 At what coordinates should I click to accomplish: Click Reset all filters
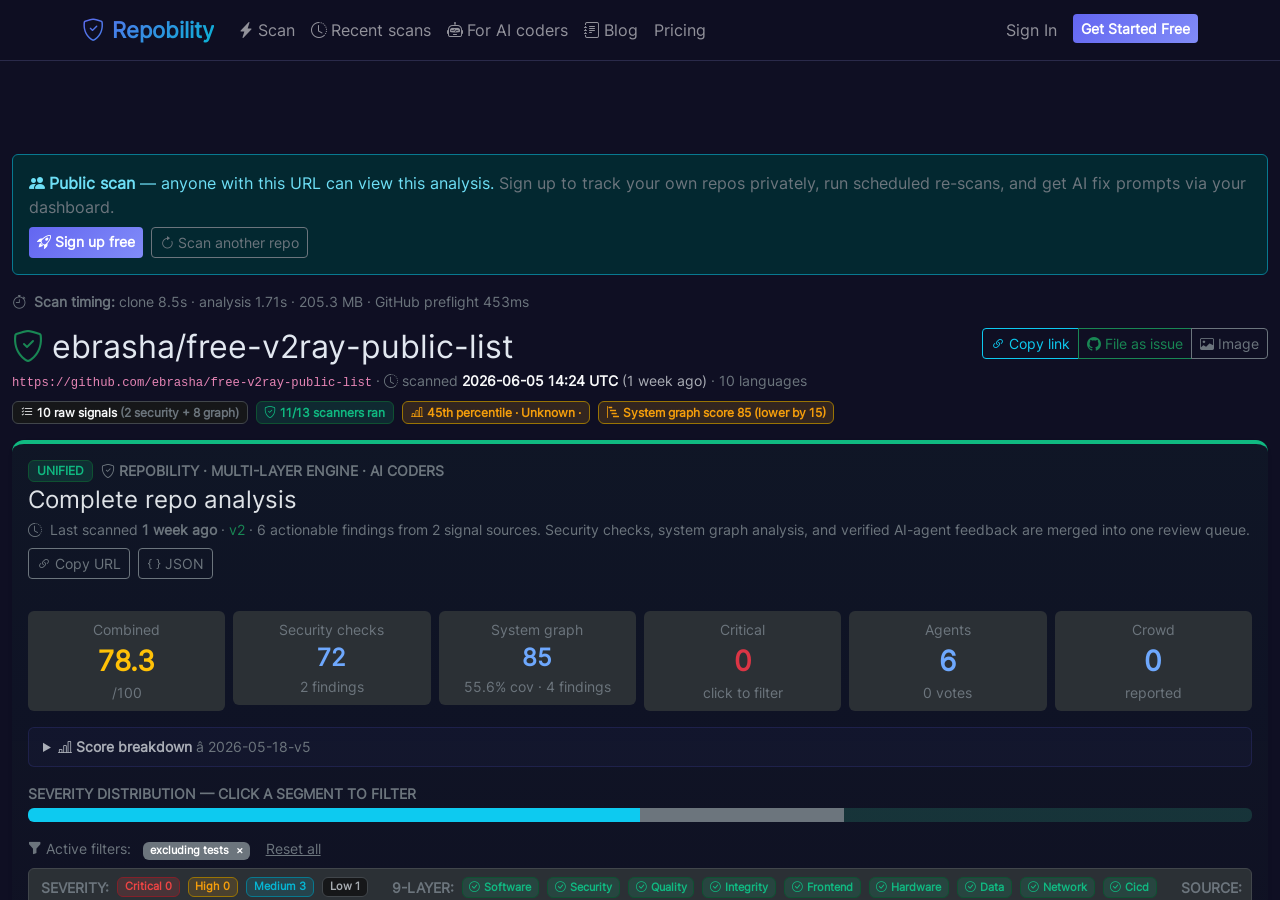[293, 849]
